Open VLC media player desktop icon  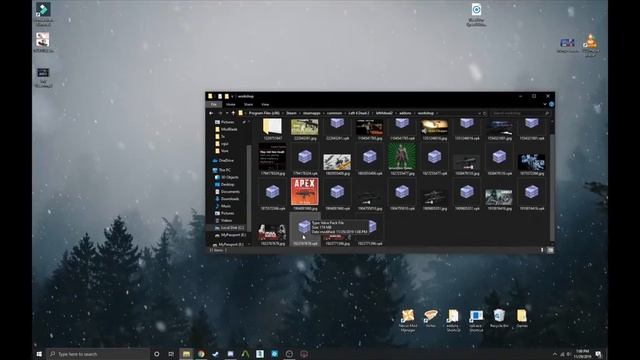tap(591, 45)
